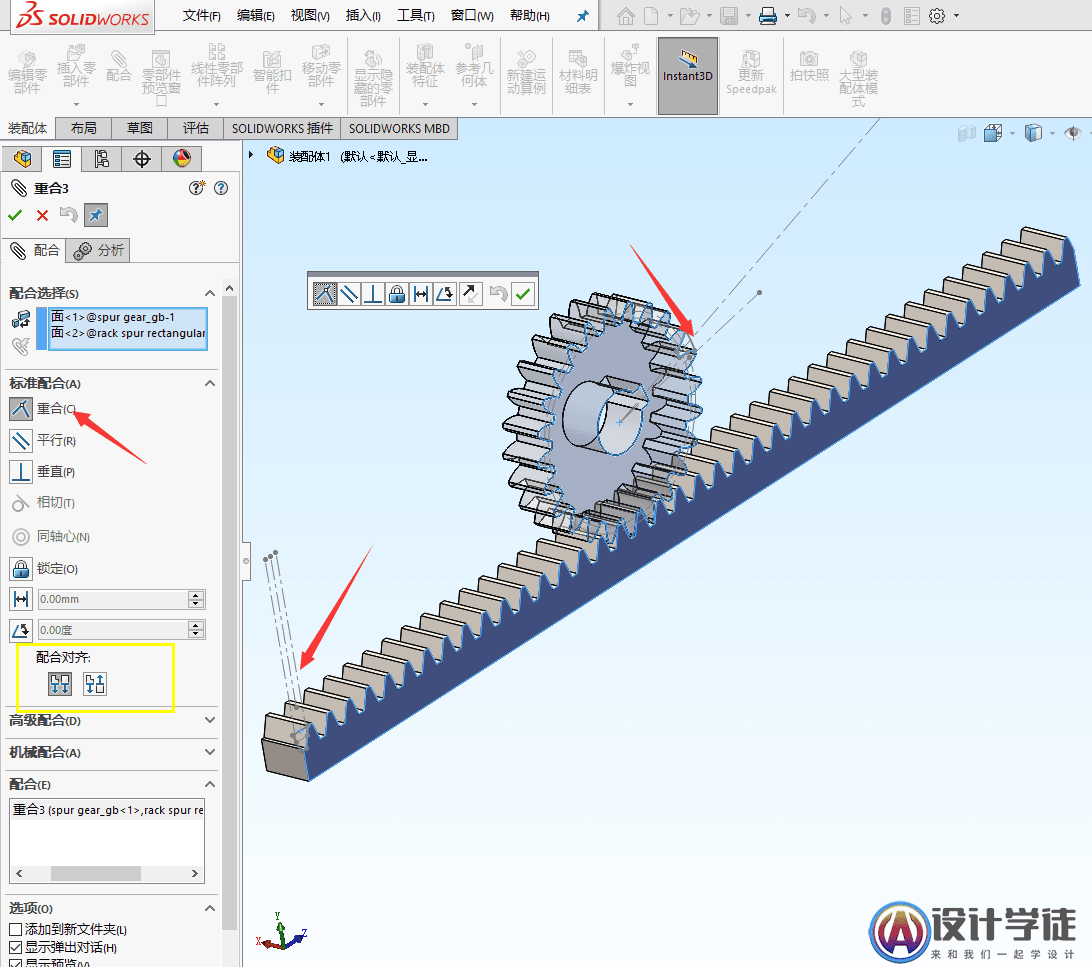Click the 0.00度 angle input field
The width and height of the screenshot is (1092, 967).
(x=113, y=630)
